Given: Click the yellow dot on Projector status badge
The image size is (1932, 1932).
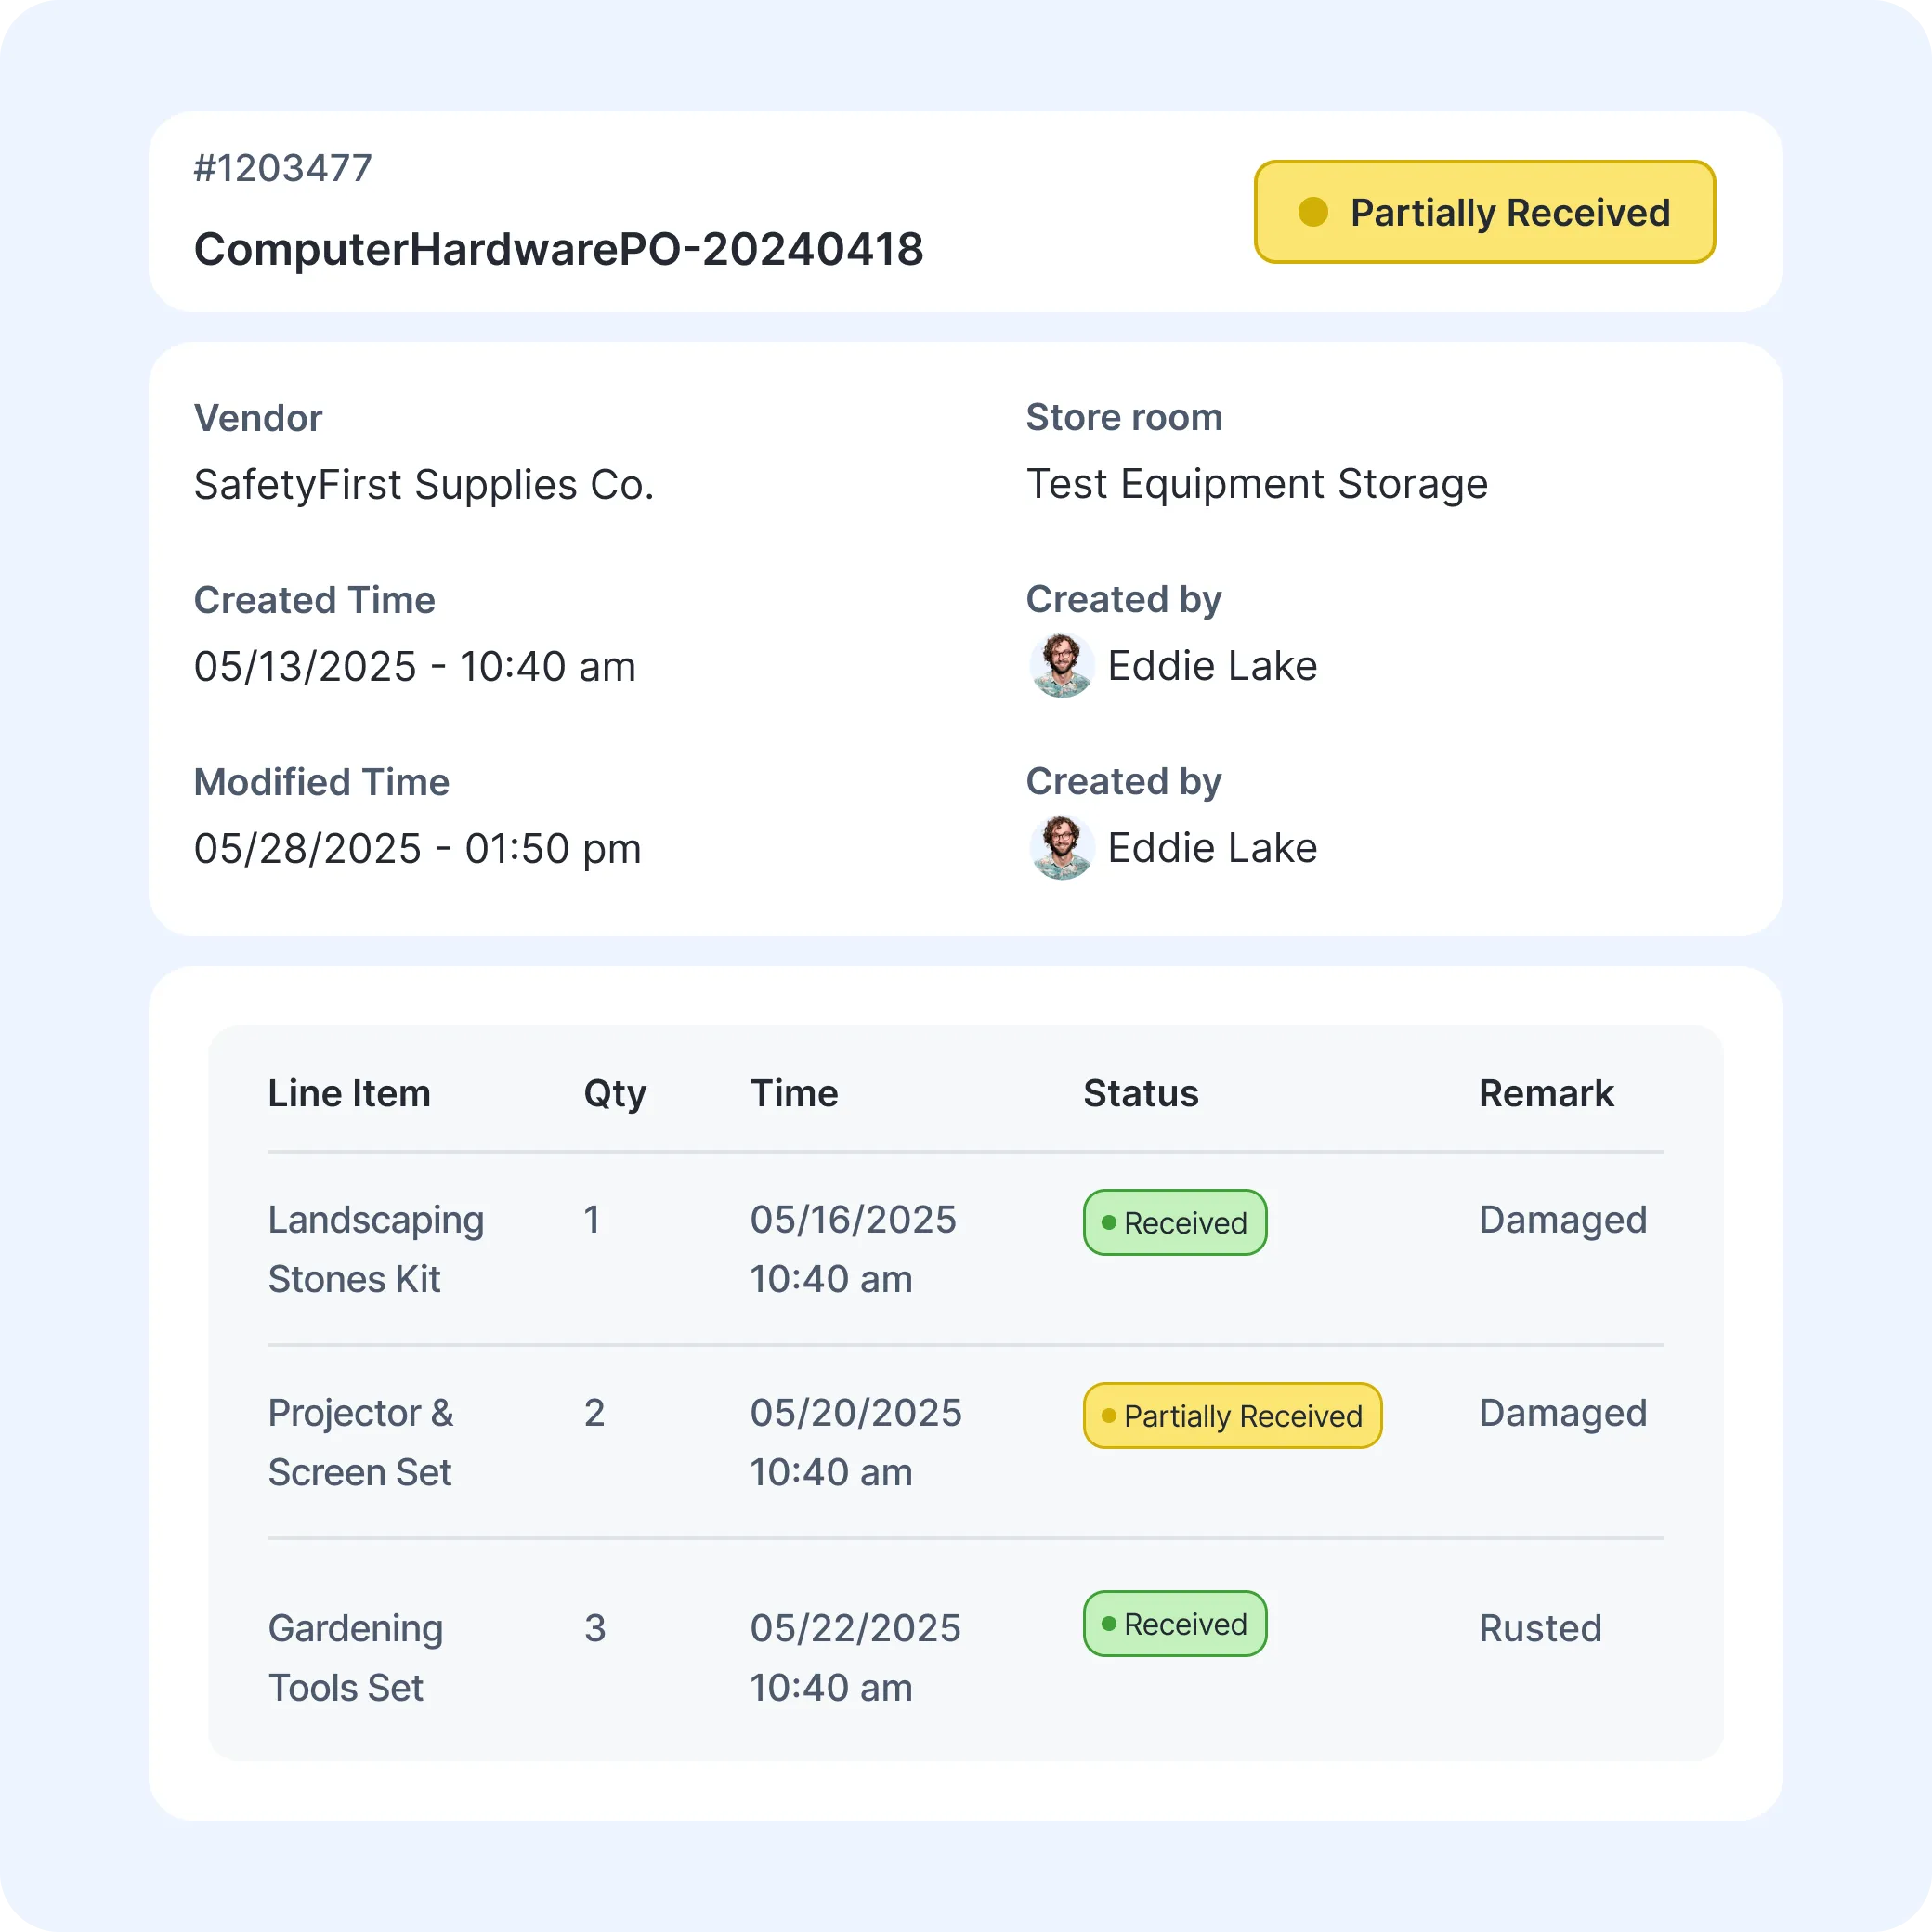Looking at the screenshot, I should point(1110,1416).
